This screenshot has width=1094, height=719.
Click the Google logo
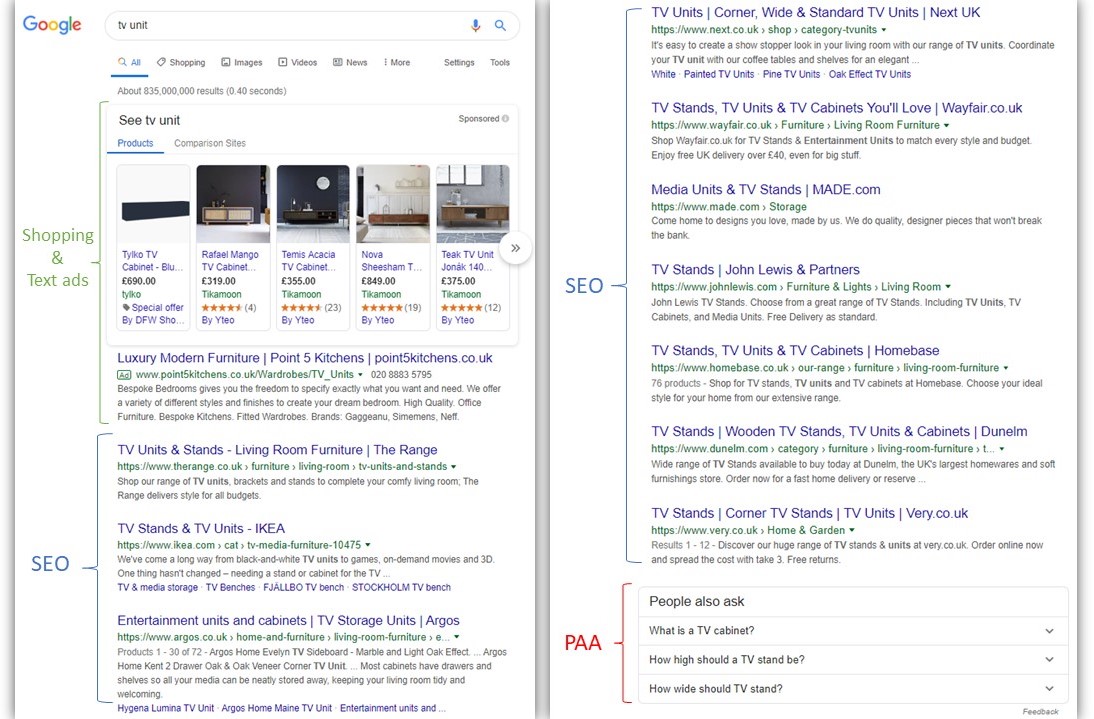pyautogui.click(x=52, y=25)
